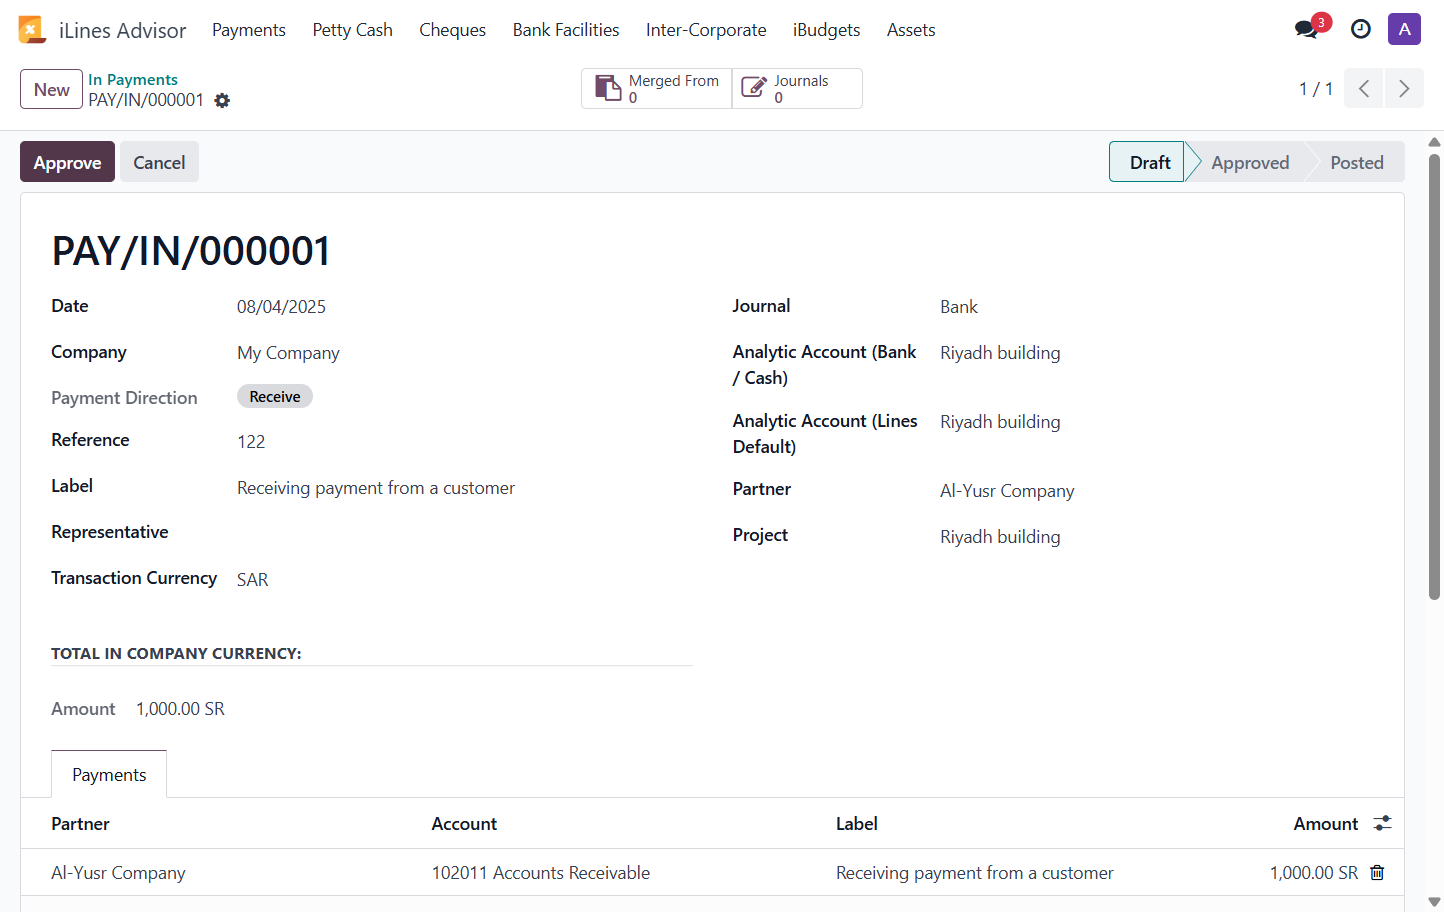
Task: Open the conversations chat icon with badge
Action: tap(1307, 29)
